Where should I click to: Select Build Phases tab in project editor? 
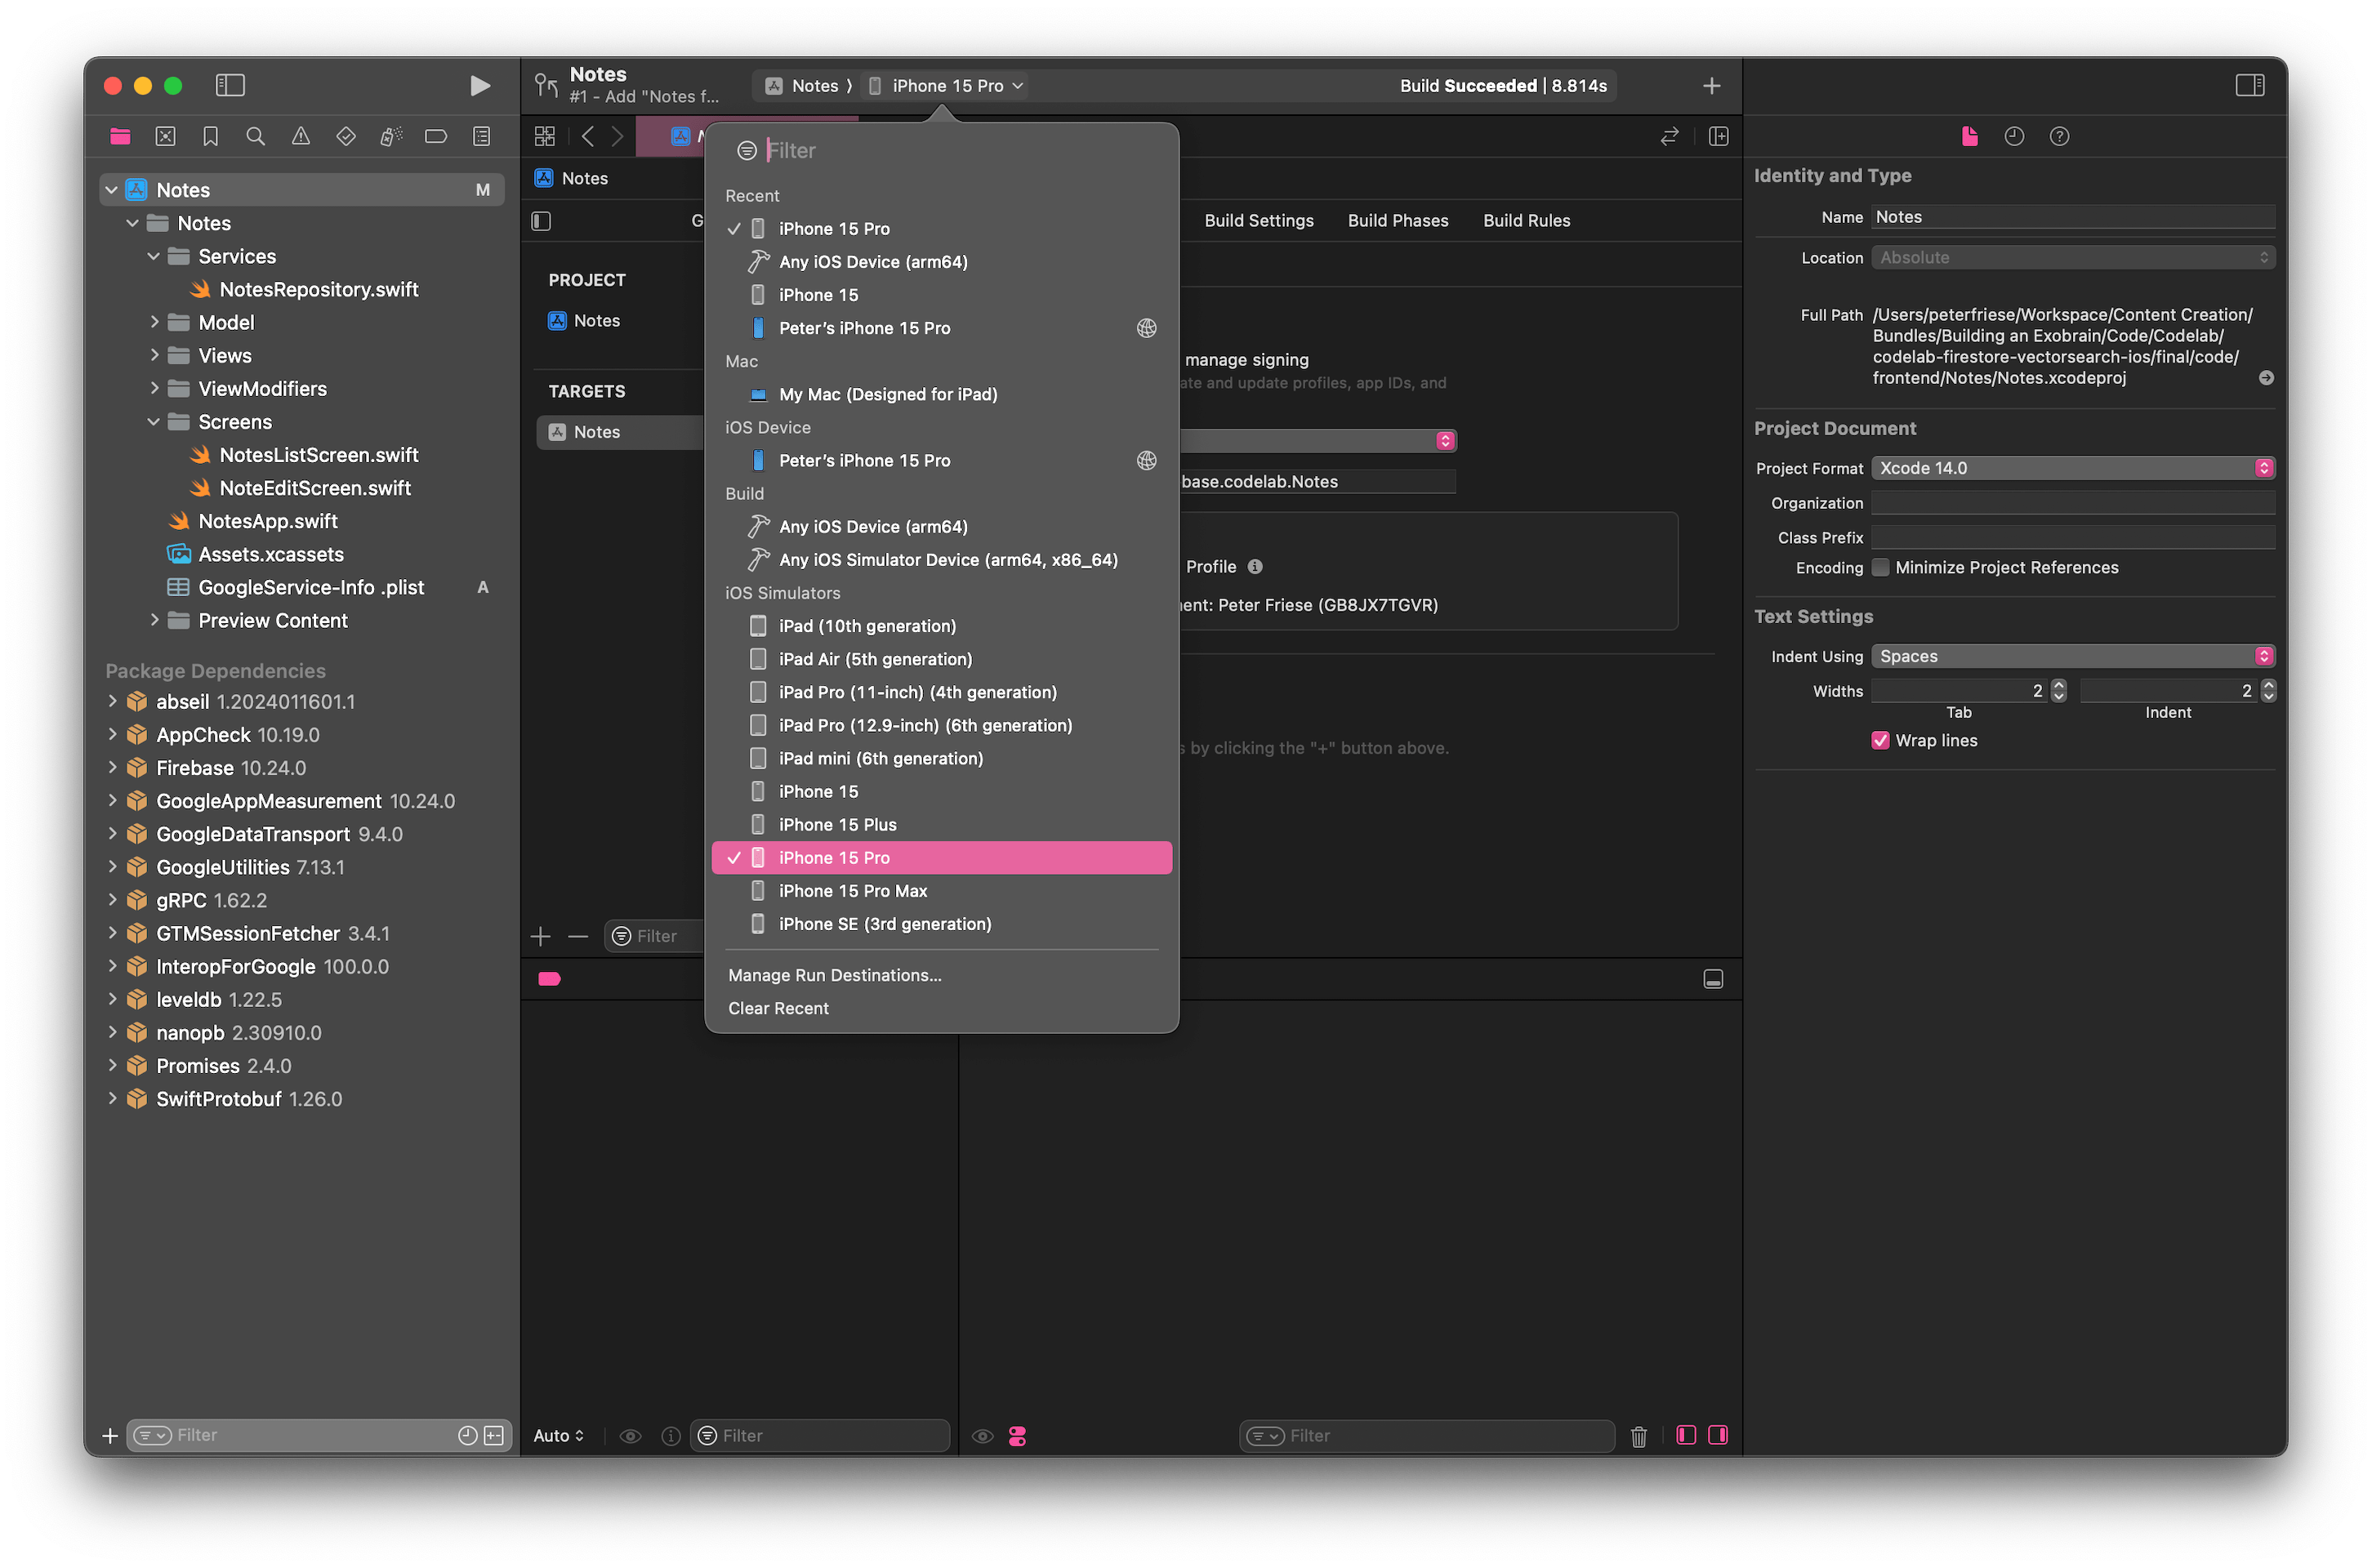click(x=1397, y=220)
